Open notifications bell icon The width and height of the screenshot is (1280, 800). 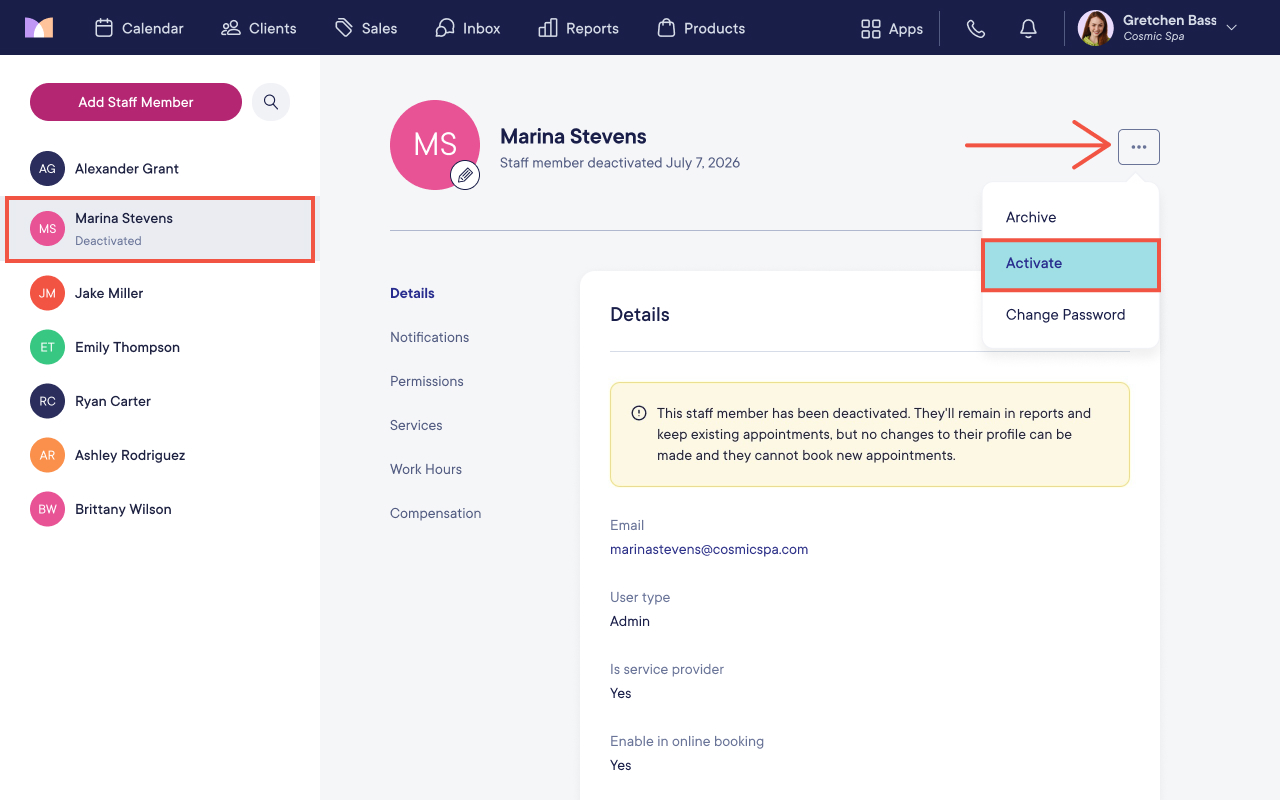click(1028, 29)
